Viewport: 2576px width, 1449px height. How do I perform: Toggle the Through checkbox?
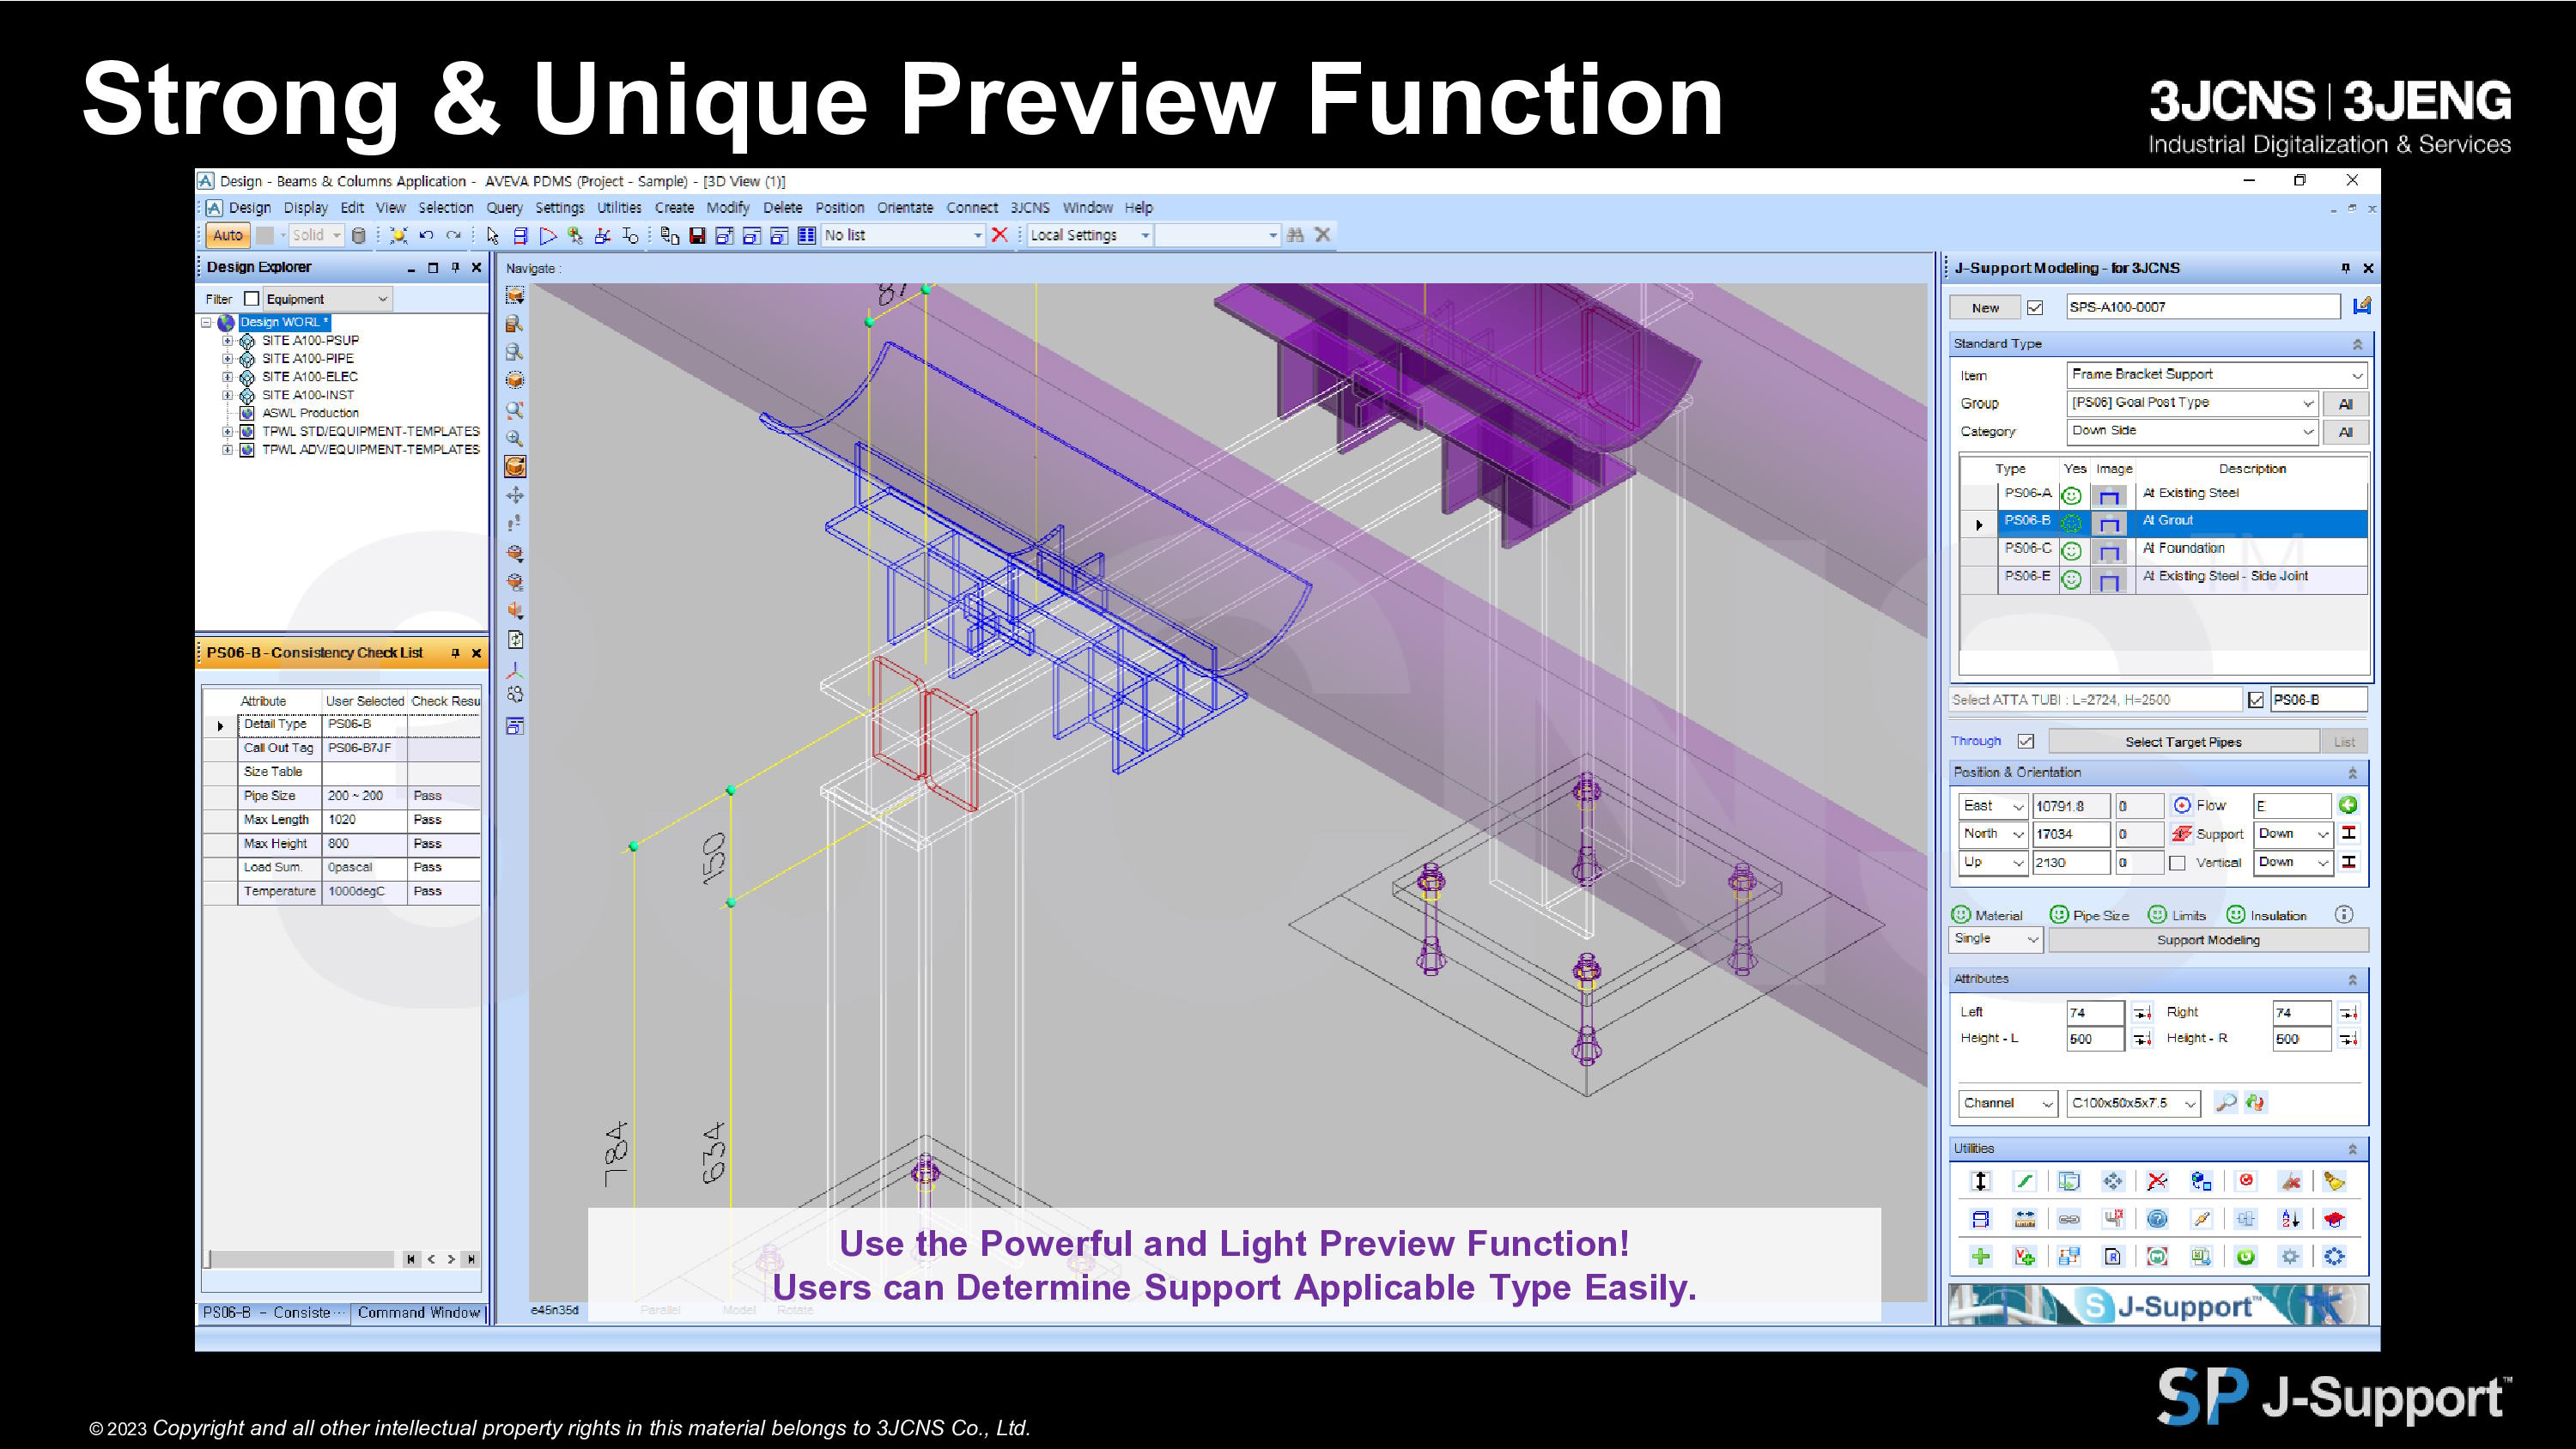point(2025,741)
